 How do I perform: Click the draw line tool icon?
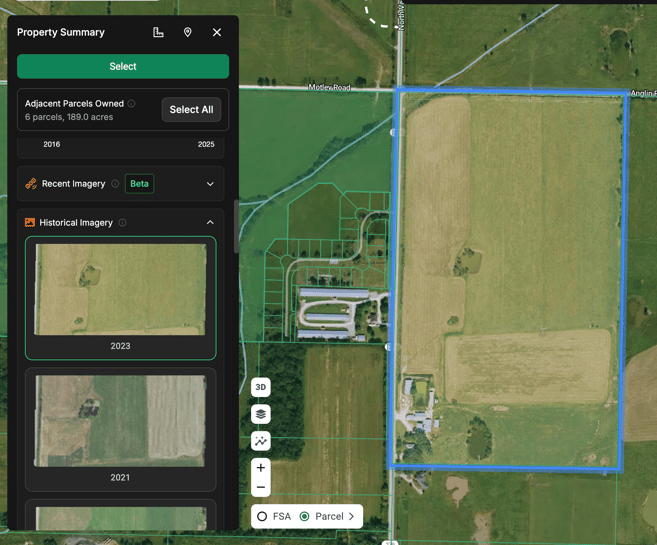tap(261, 441)
